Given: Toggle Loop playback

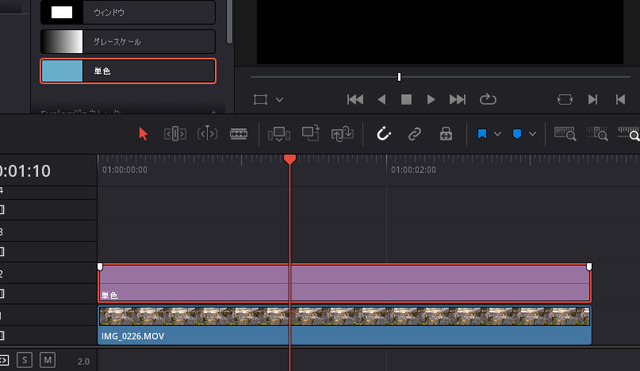Looking at the screenshot, I should coord(488,99).
